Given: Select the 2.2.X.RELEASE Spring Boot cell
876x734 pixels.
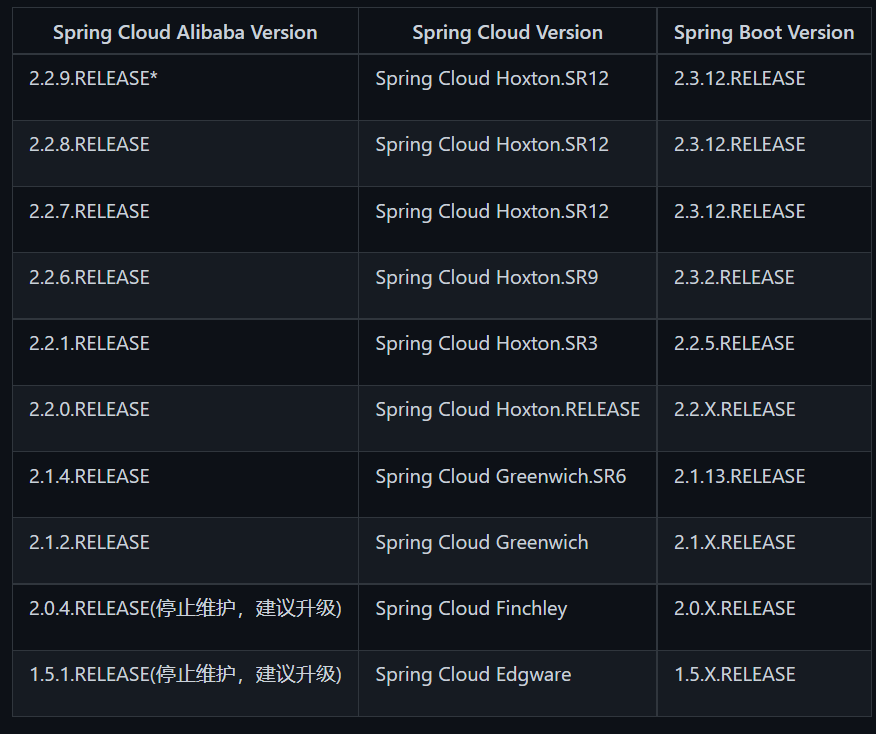Looking at the screenshot, I should pos(764,418).
